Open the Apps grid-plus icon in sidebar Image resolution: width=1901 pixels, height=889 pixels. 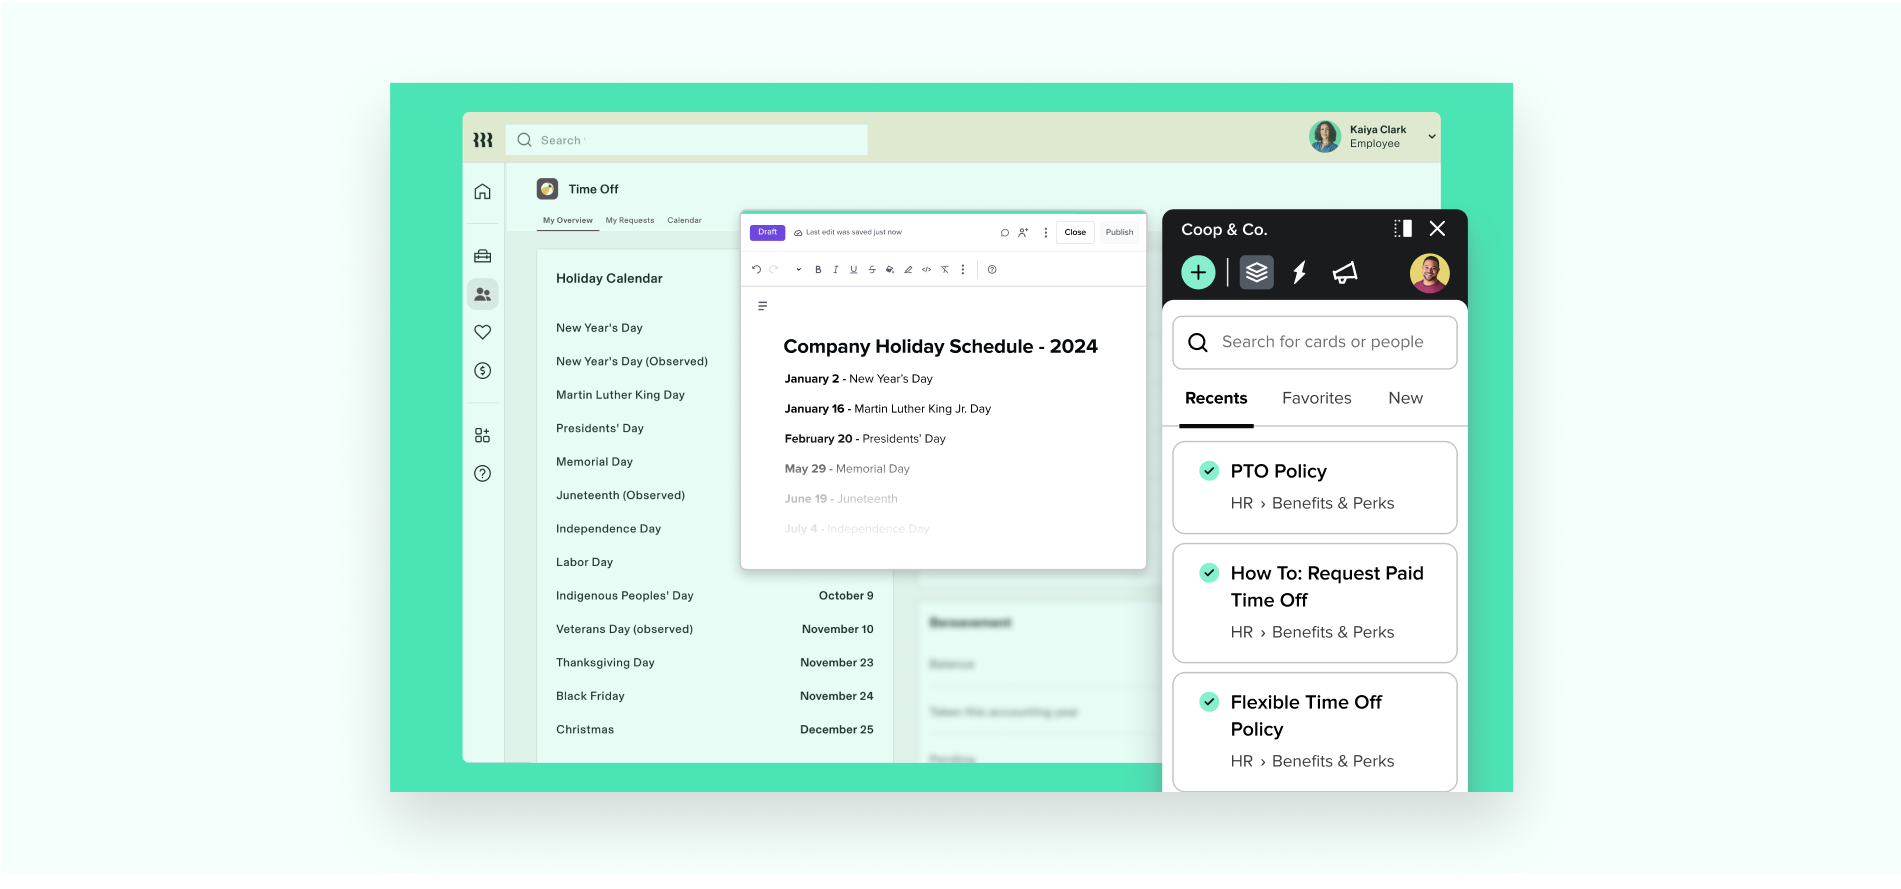pos(482,435)
